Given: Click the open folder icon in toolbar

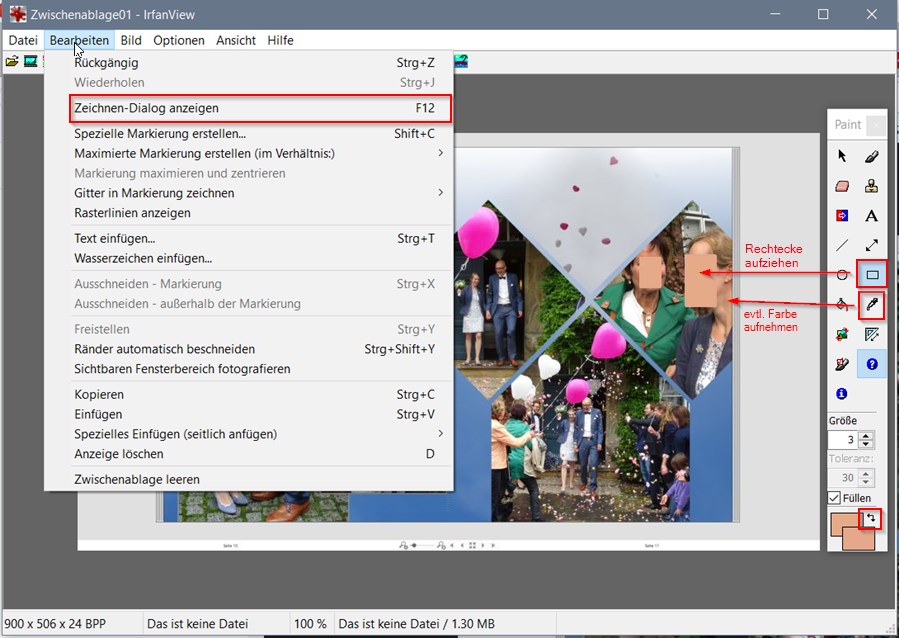Looking at the screenshot, I should point(12,62).
